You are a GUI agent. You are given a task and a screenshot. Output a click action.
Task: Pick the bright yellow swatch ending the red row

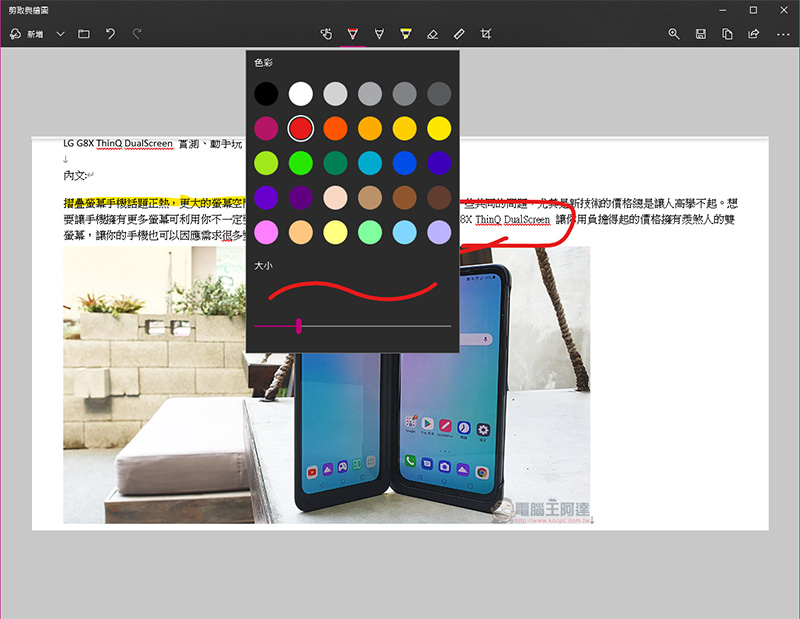(x=439, y=129)
